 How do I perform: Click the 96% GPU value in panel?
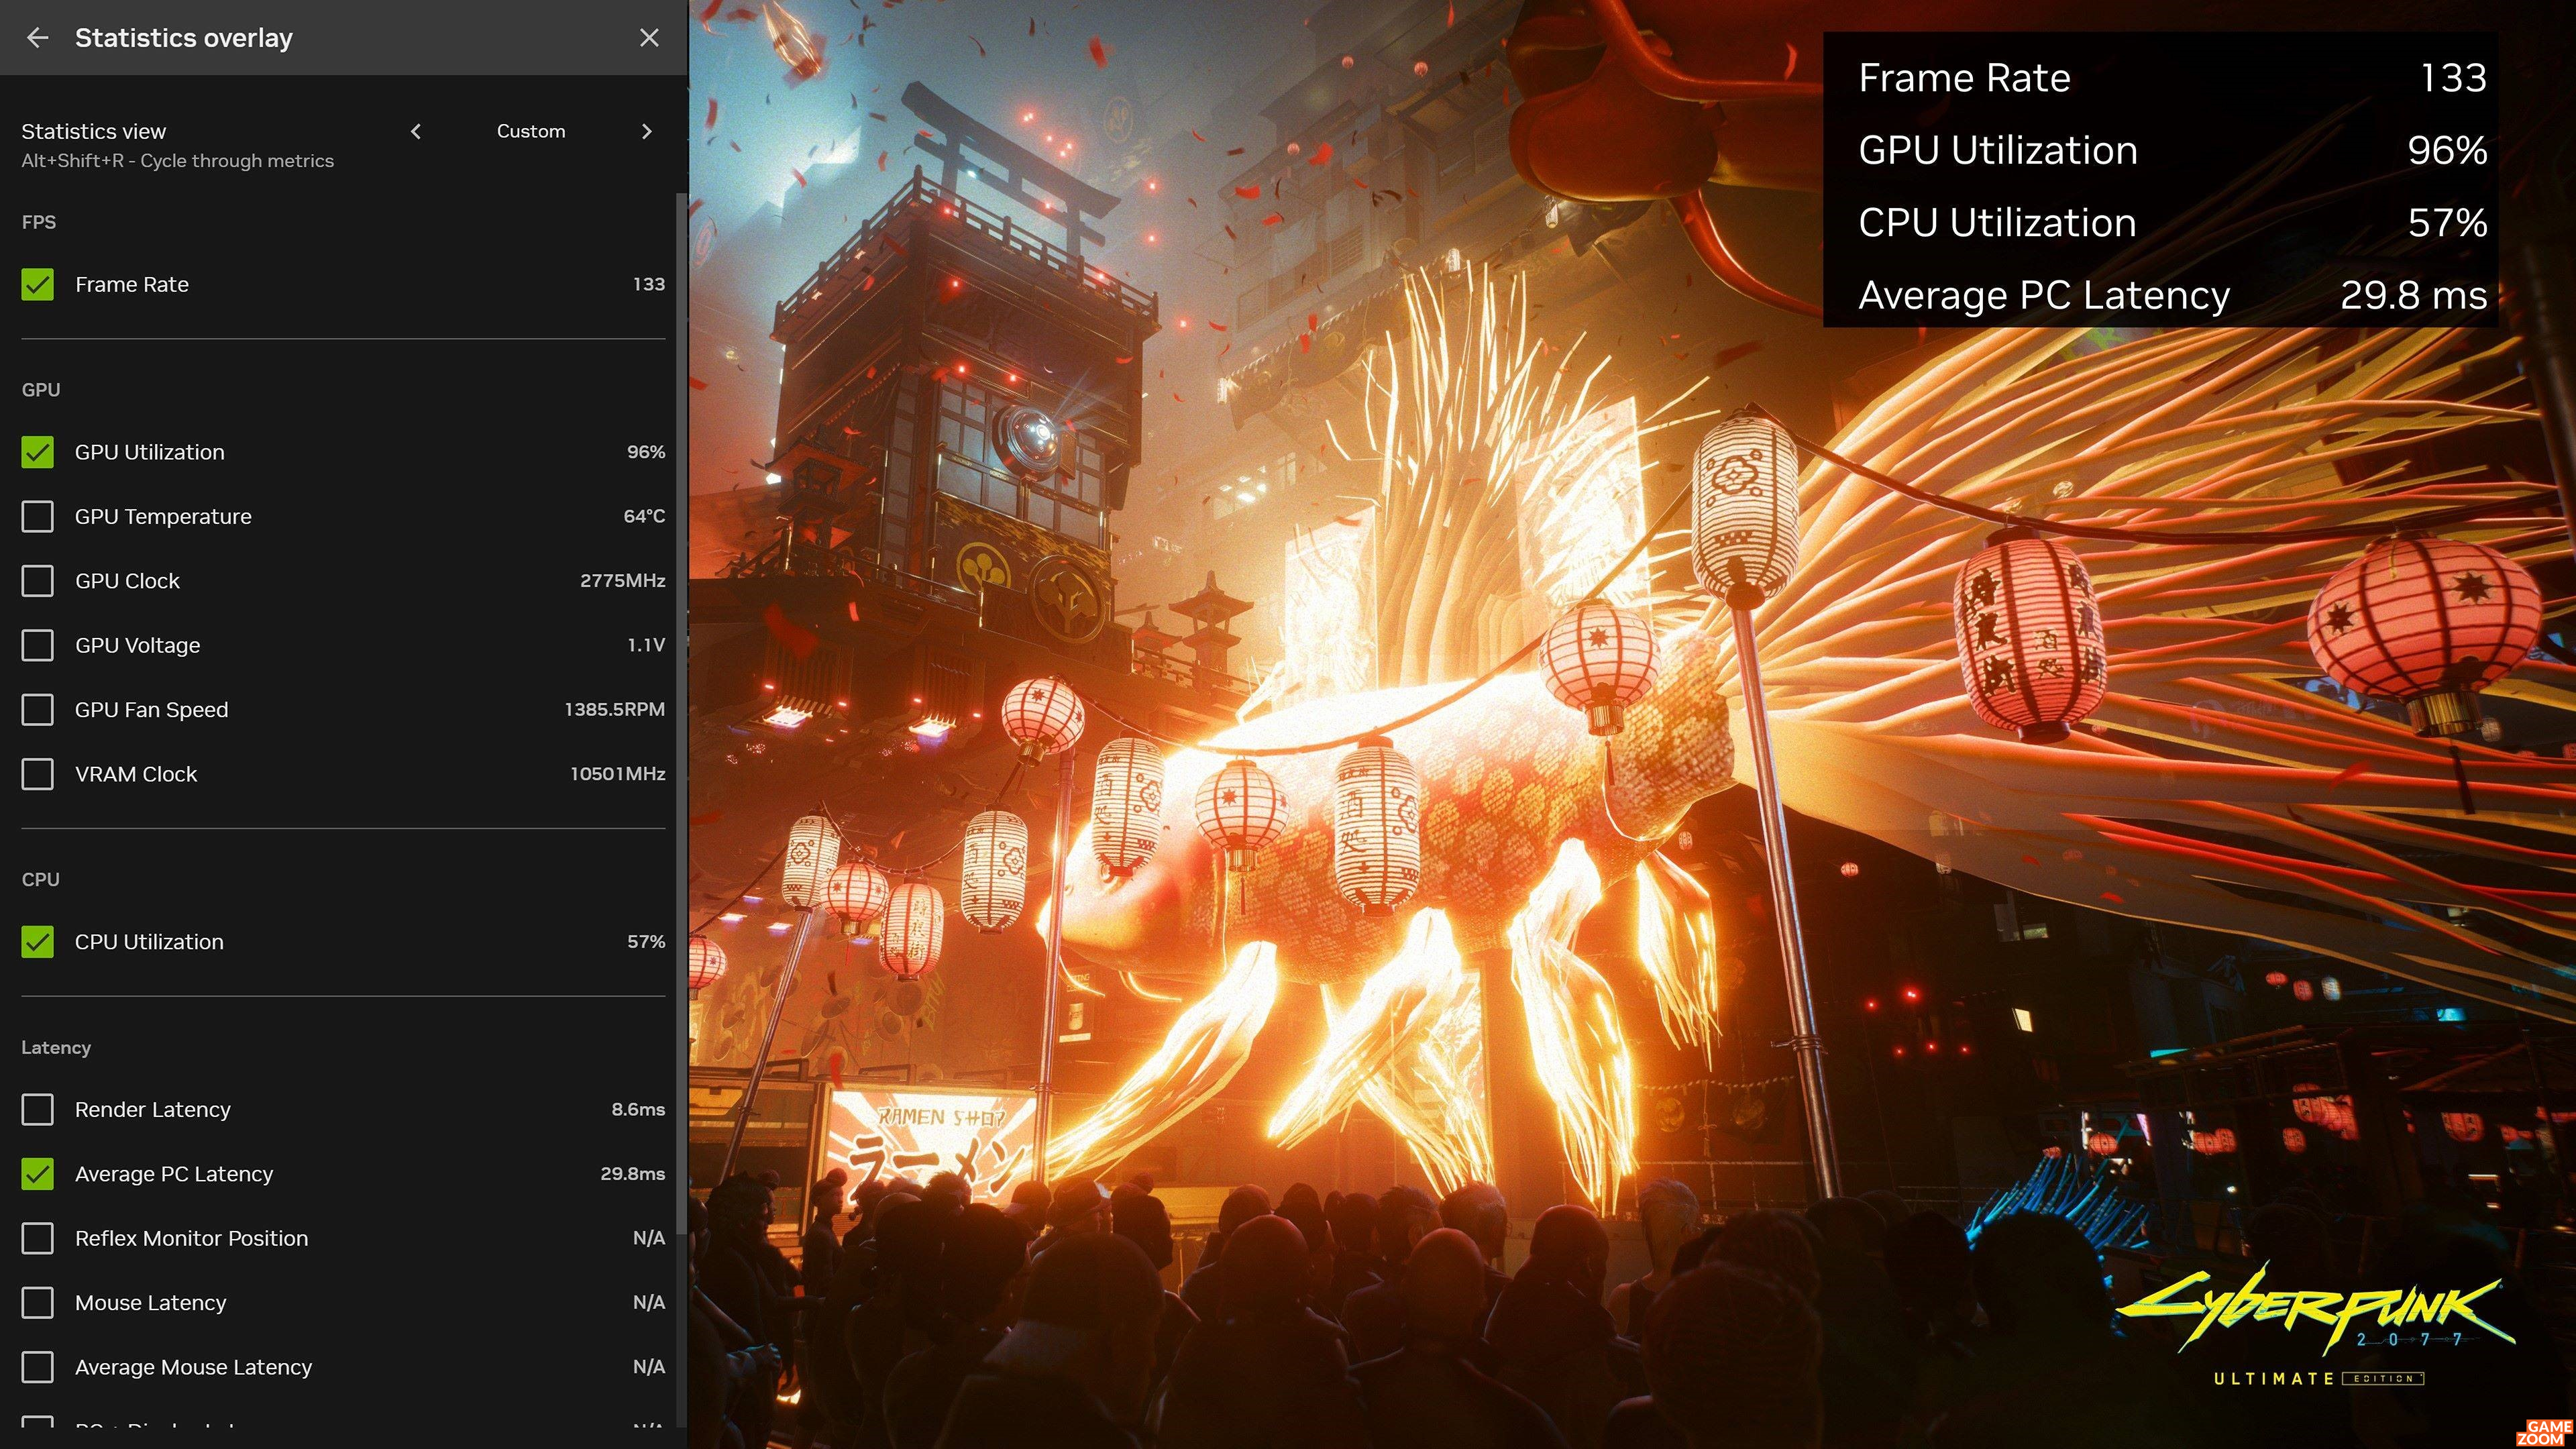[x=646, y=453]
